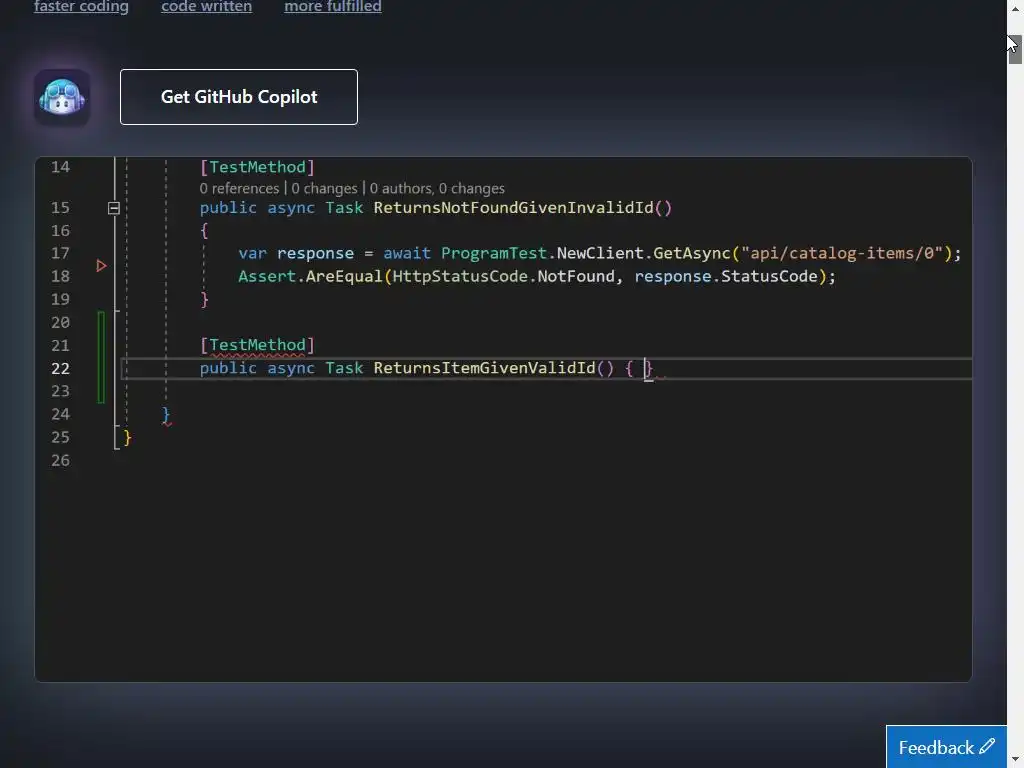Collapse the method at line 15

pyautogui.click(x=114, y=208)
